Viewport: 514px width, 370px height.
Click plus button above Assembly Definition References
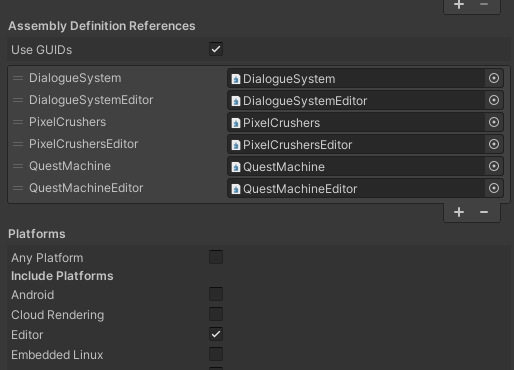pyautogui.click(x=459, y=5)
